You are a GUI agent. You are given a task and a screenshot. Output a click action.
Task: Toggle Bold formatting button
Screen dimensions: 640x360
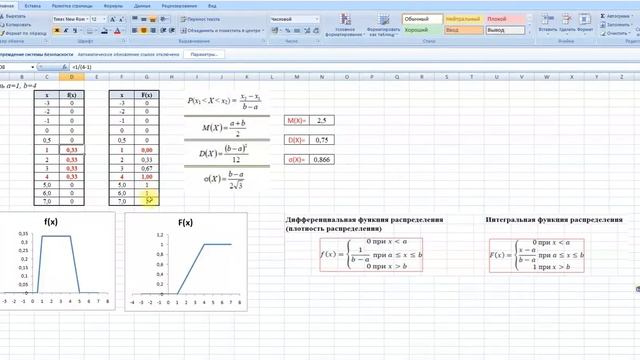(57, 31)
